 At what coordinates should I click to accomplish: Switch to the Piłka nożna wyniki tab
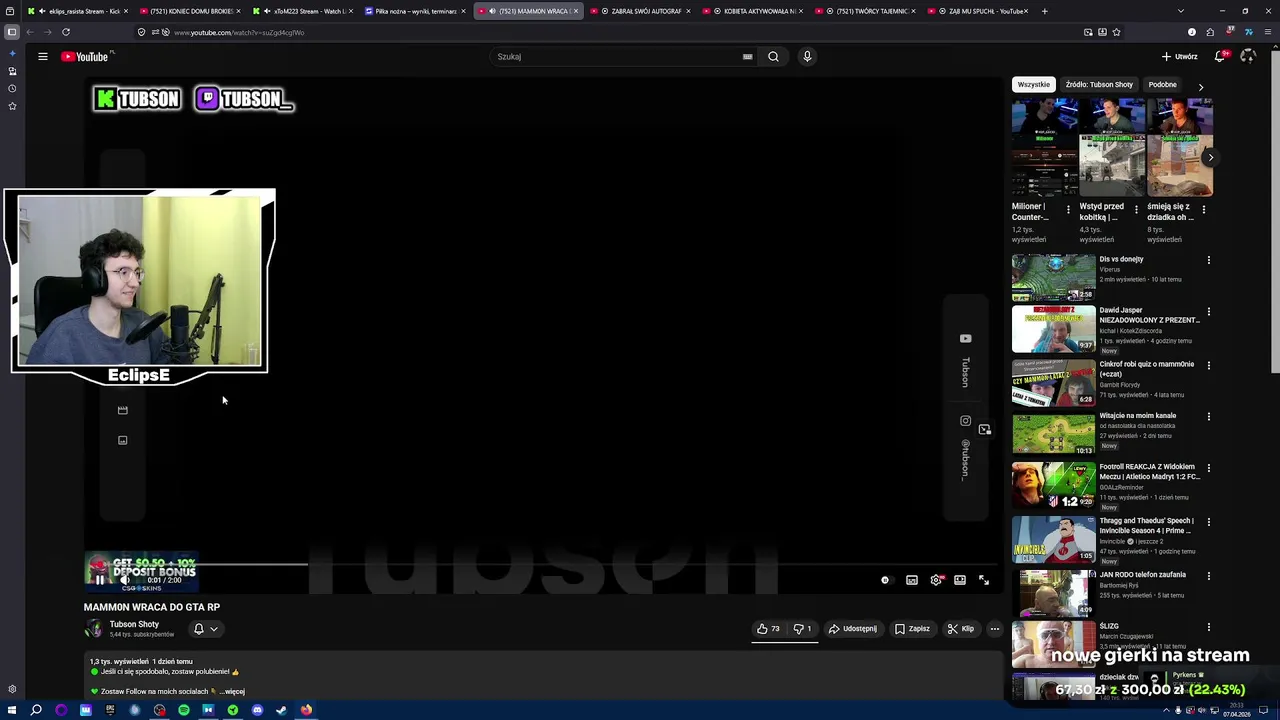(416, 11)
